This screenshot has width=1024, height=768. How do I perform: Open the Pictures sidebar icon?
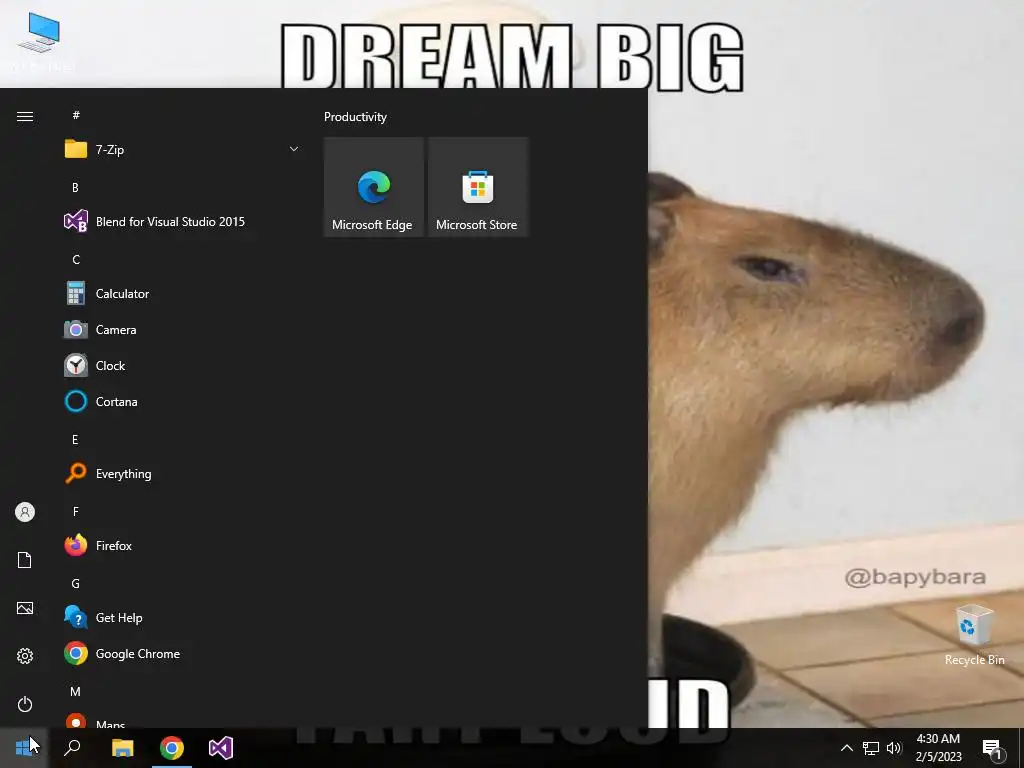click(25, 608)
